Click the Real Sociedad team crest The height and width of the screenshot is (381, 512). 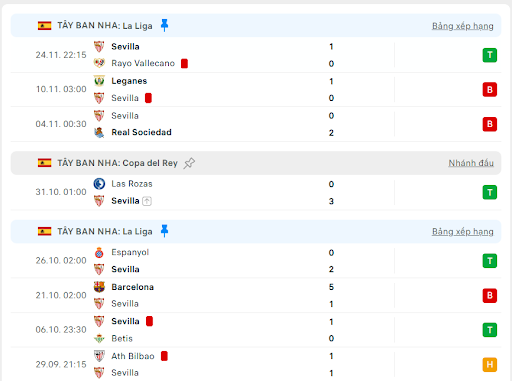99,132
